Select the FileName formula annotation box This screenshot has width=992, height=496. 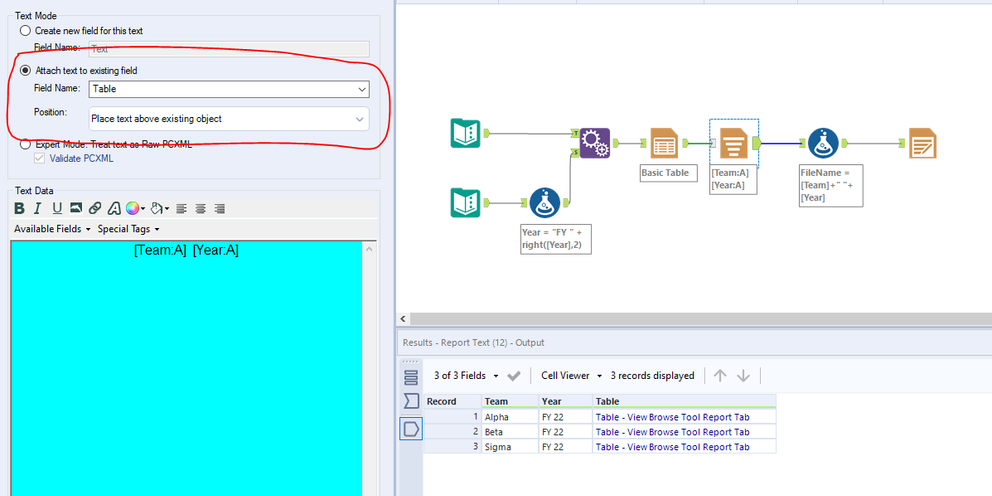click(831, 185)
